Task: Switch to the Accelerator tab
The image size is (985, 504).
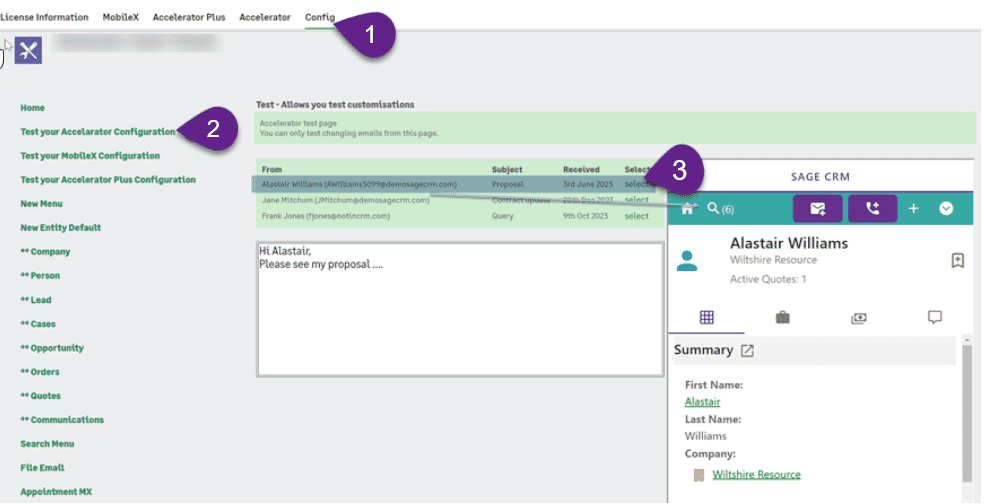Action: tap(265, 17)
